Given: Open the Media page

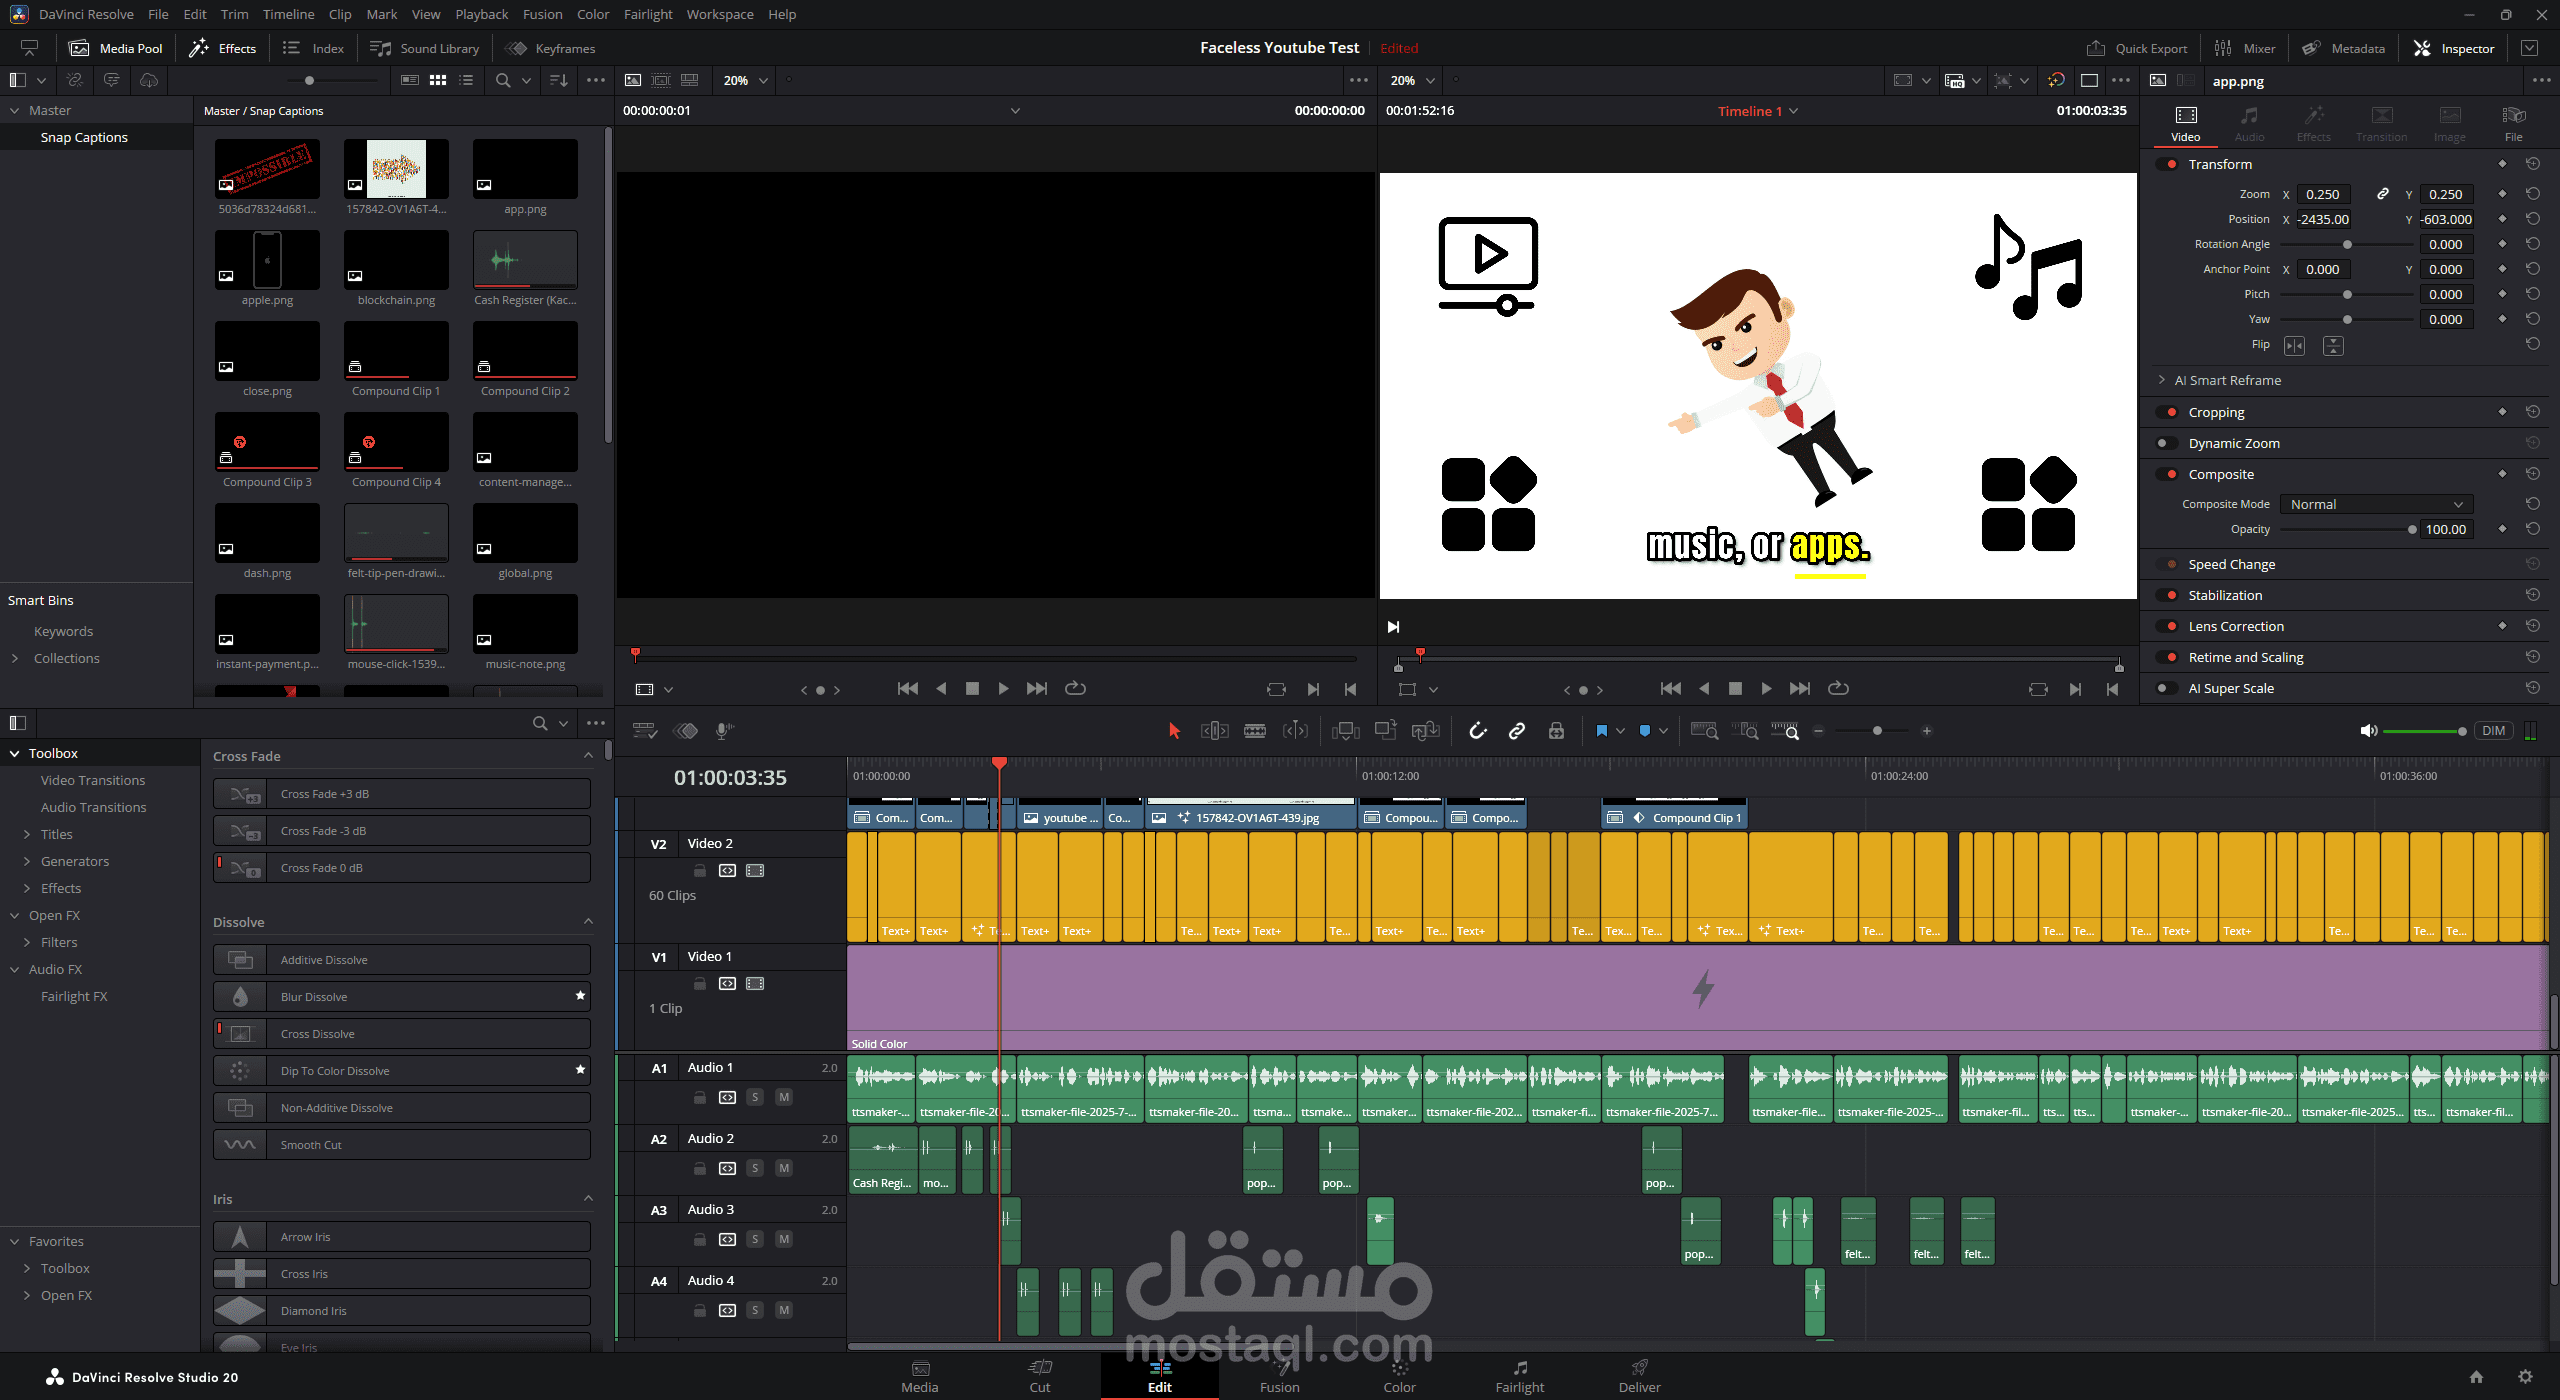Looking at the screenshot, I should (920, 1376).
